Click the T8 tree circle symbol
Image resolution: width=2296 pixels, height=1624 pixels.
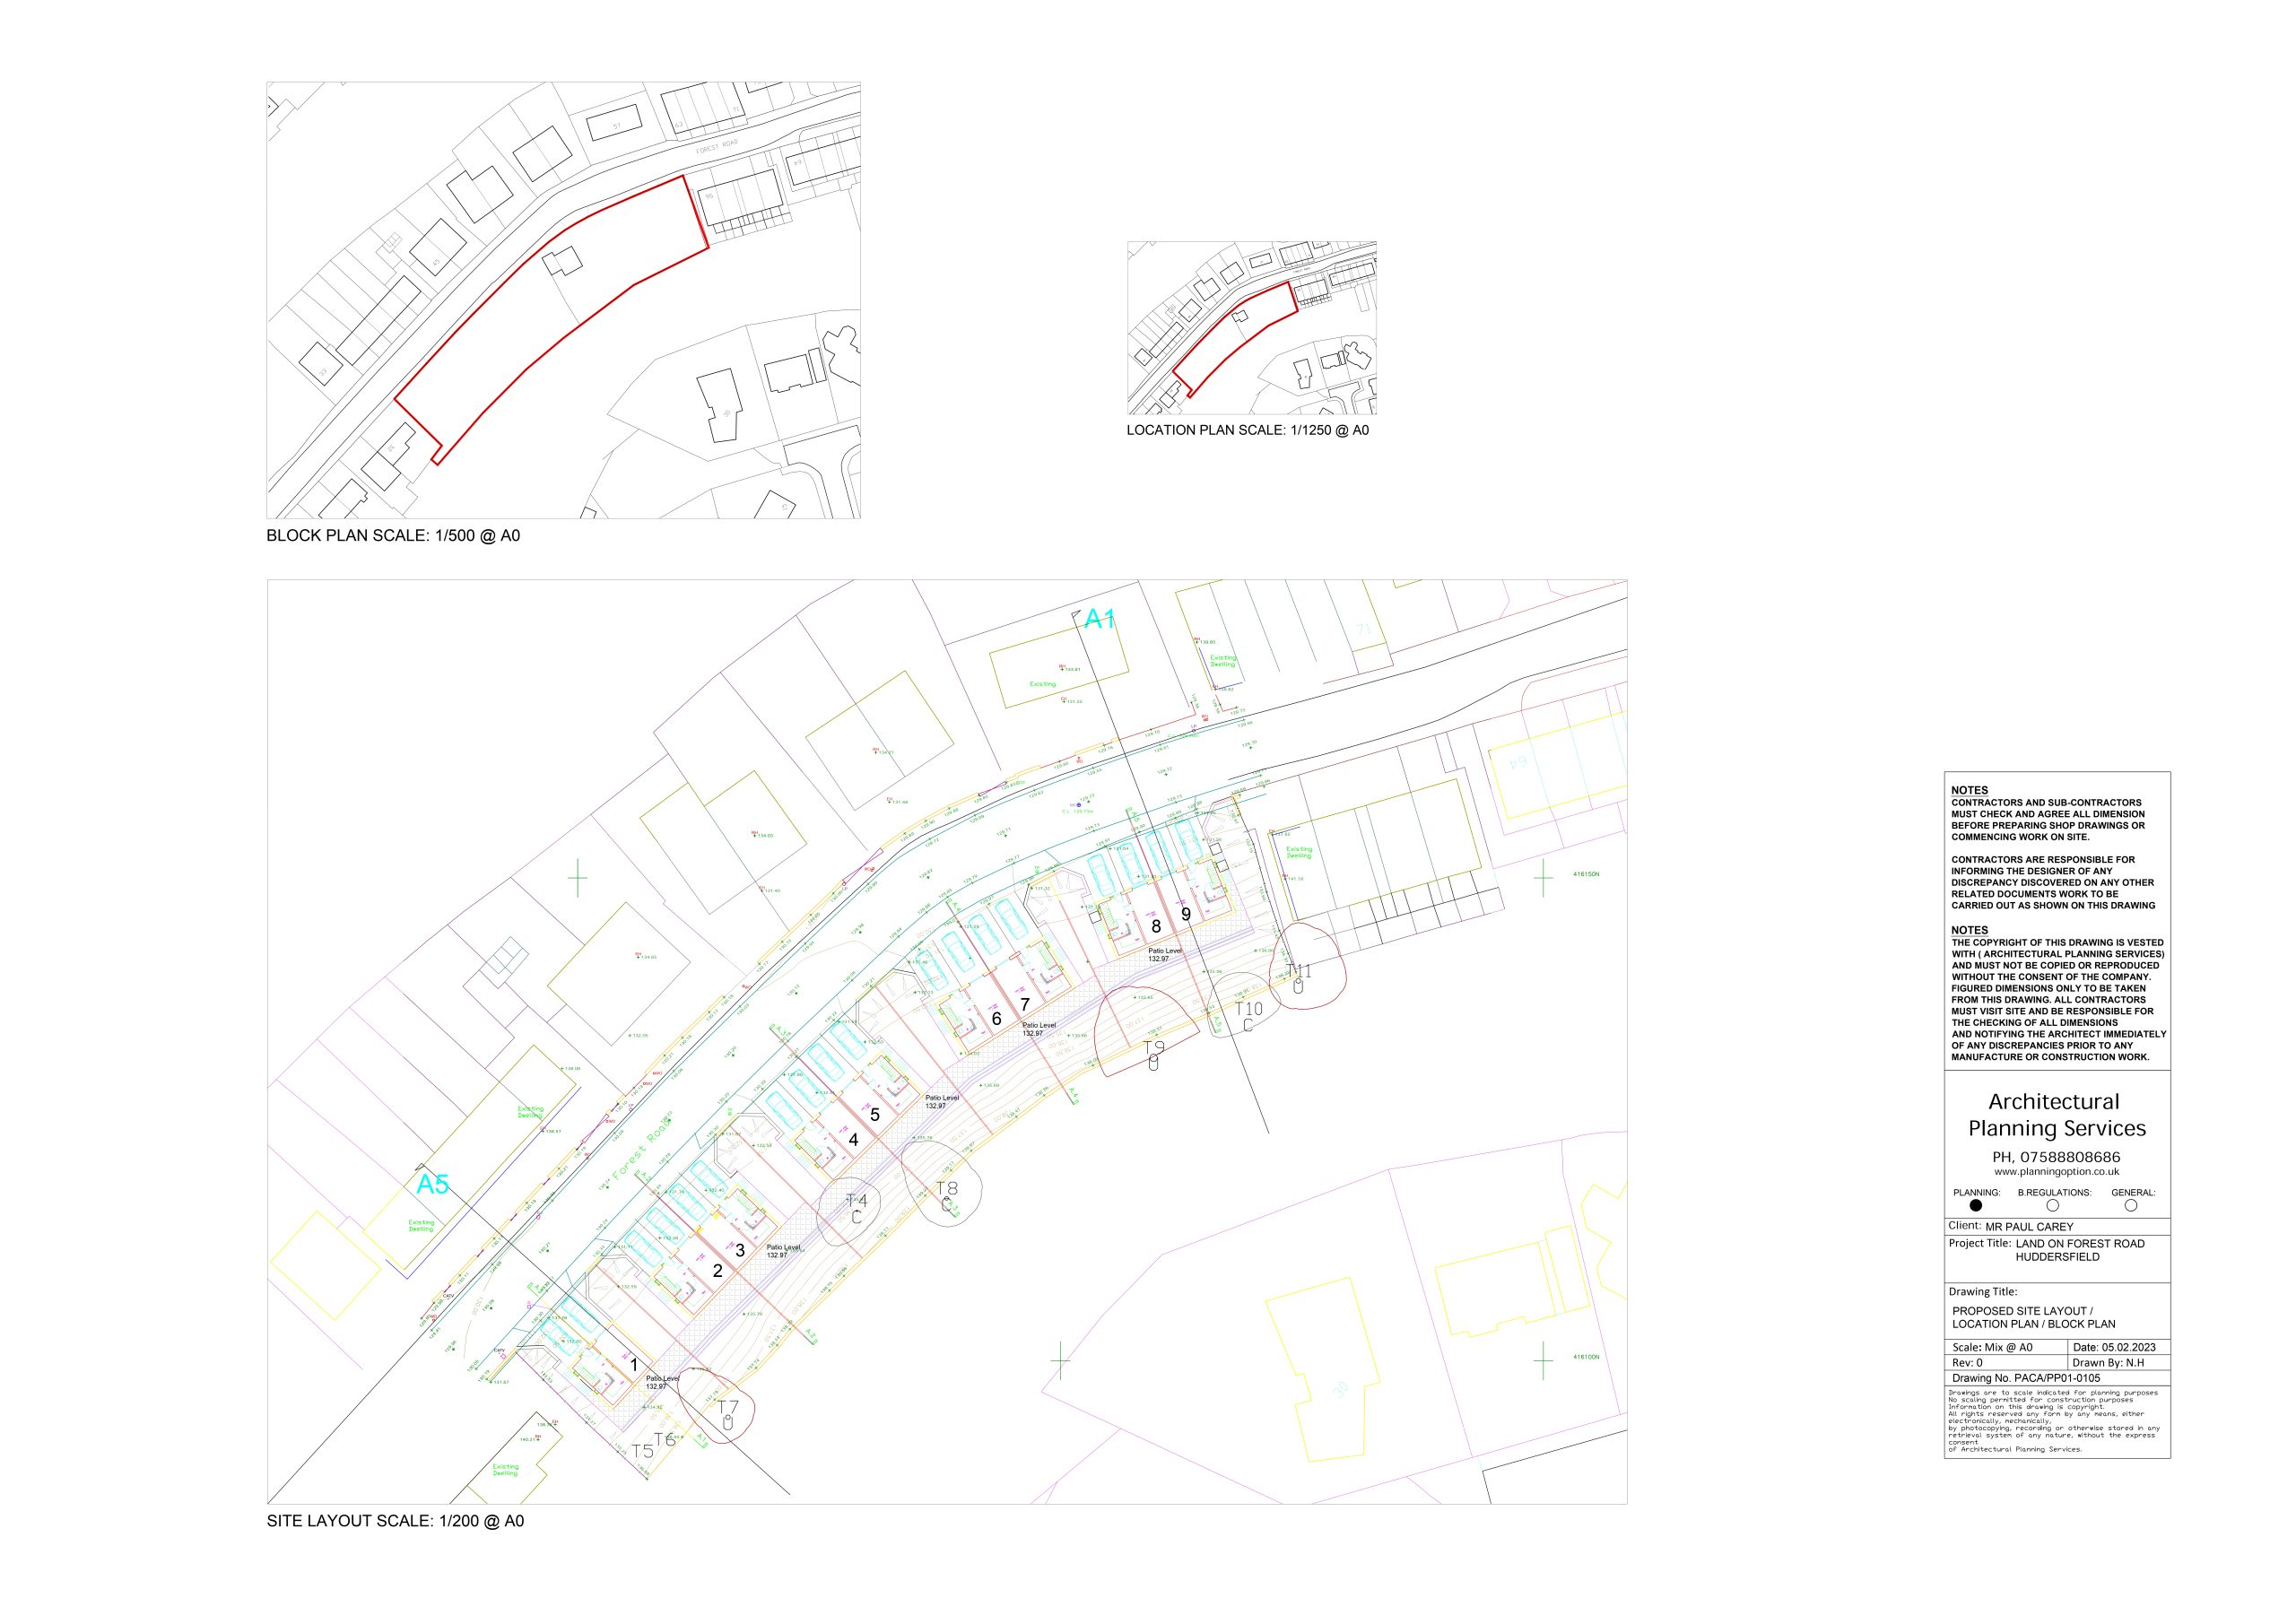(946, 1189)
